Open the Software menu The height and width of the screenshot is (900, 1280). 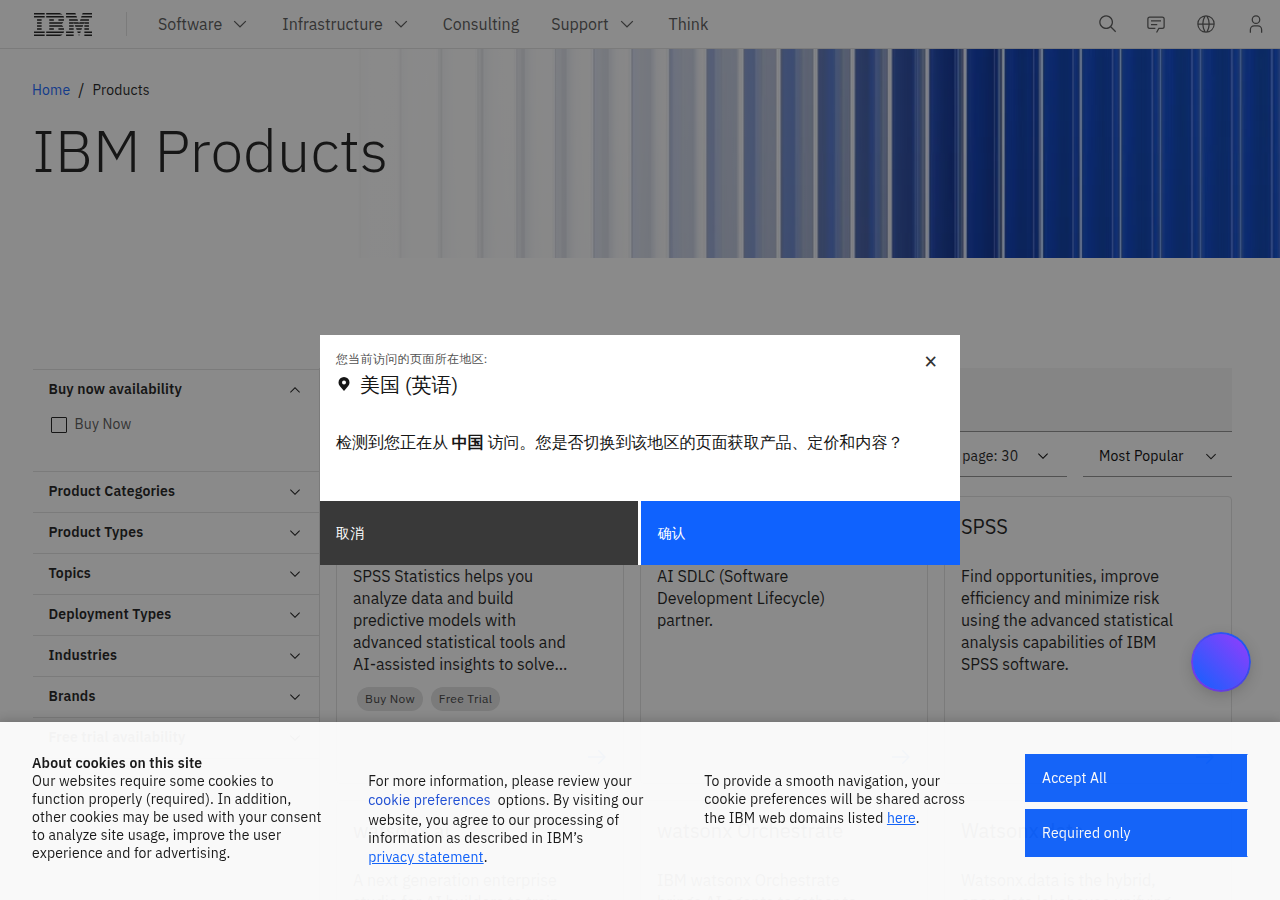tap(202, 24)
